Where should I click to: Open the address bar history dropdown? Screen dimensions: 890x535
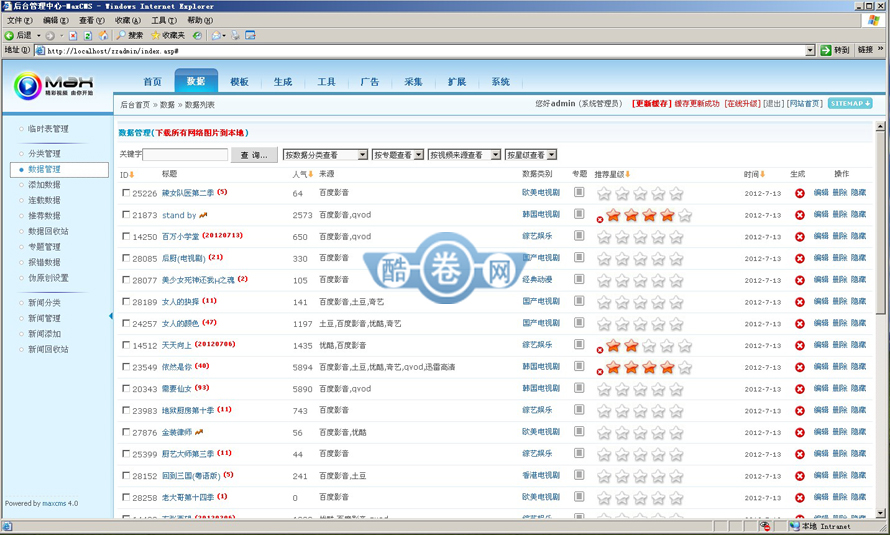pos(810,50)
